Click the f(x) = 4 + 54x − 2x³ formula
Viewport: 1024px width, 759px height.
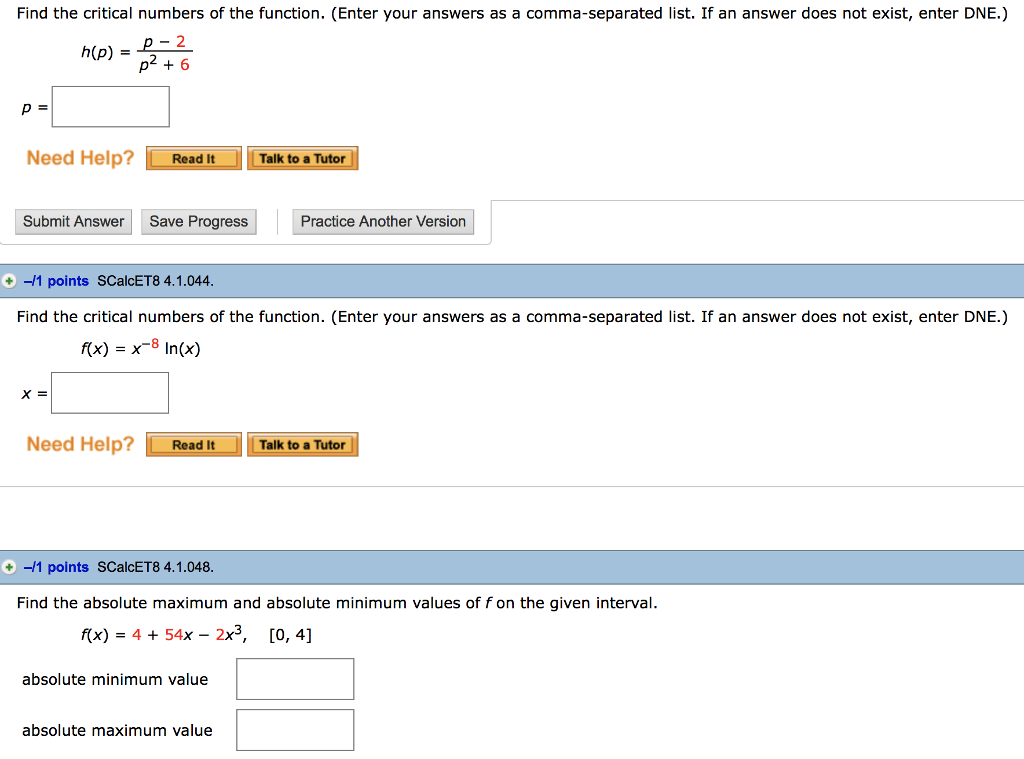click(196, 634)
